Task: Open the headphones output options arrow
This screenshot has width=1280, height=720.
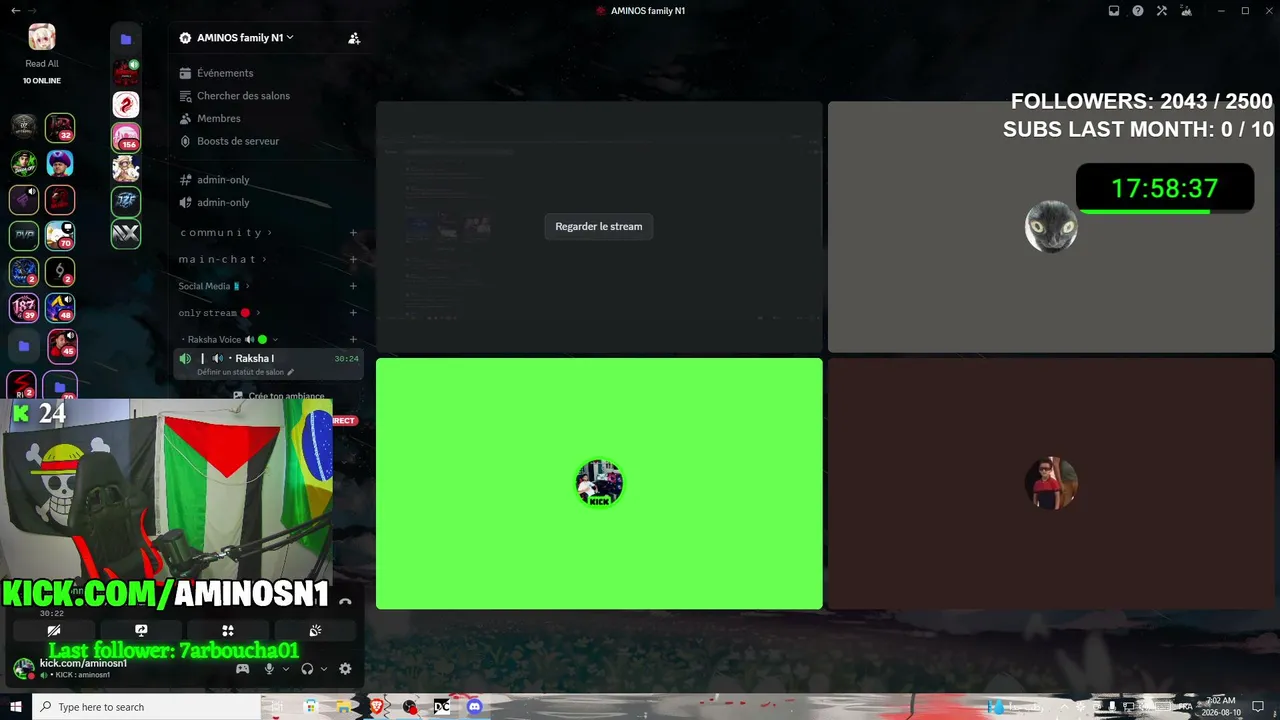Action: click(324, 669)
